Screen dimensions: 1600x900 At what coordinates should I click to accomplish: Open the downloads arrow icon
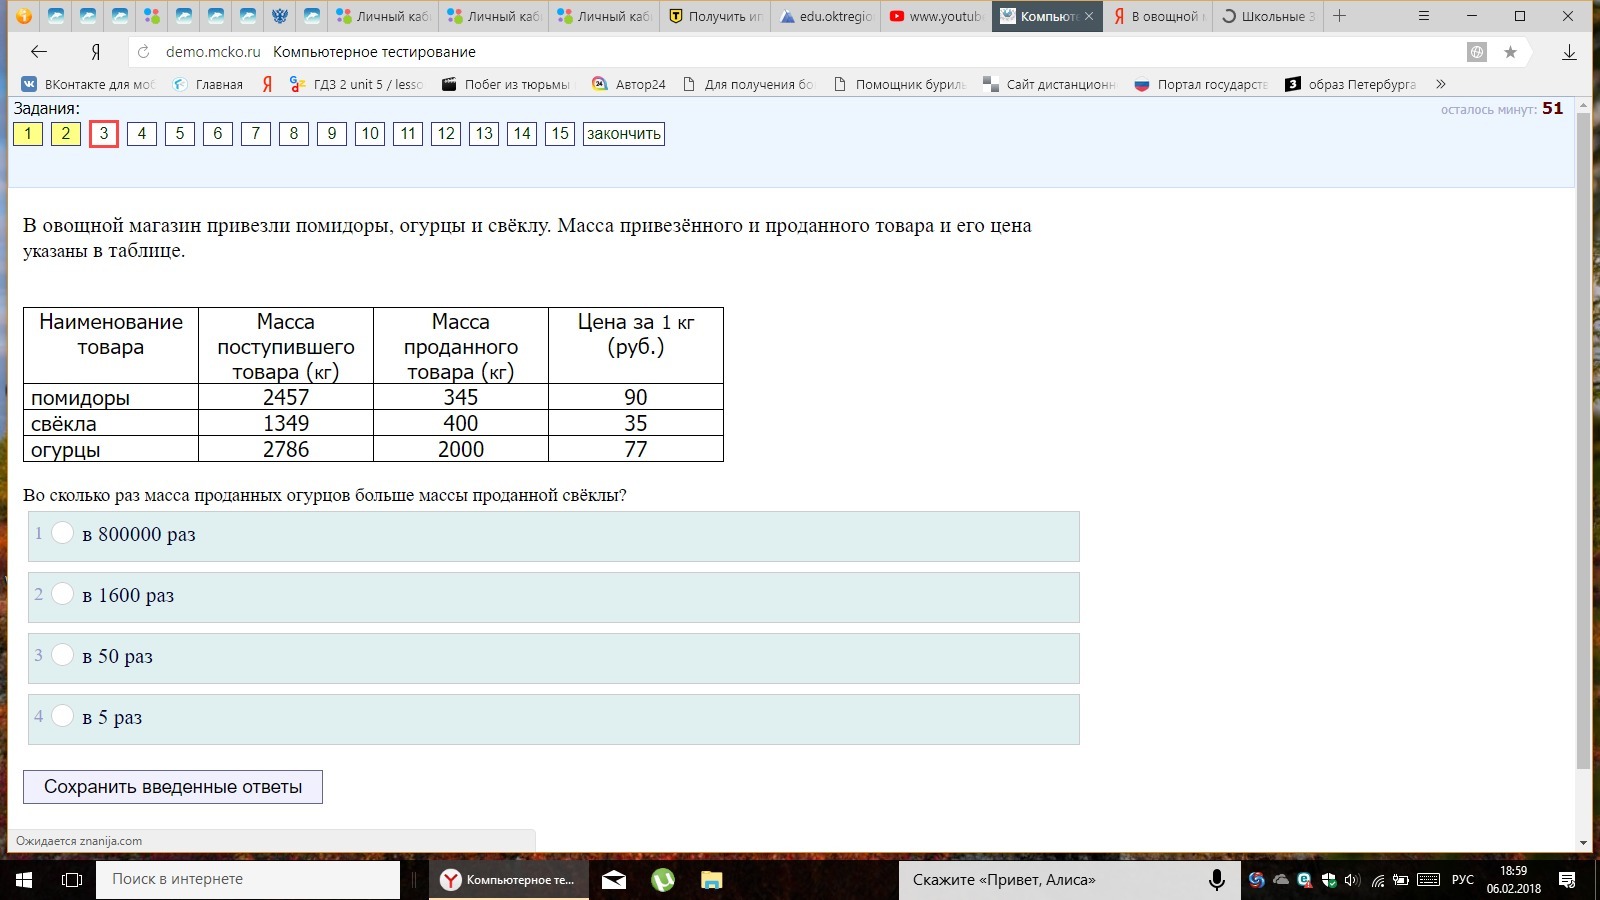[1569, 52]
